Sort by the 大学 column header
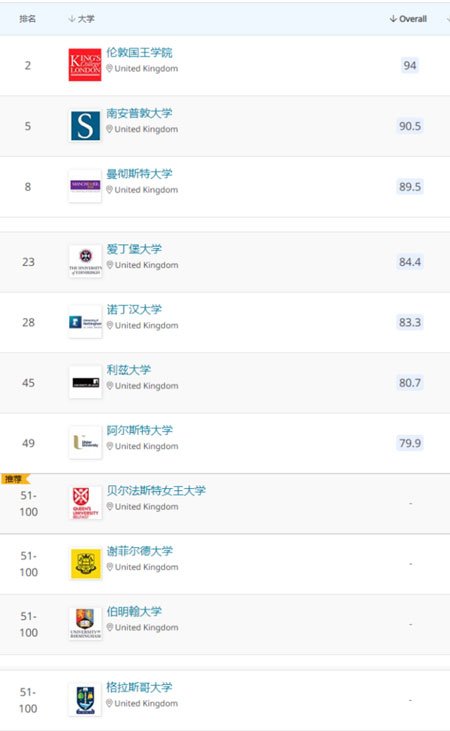 (81, 19)
